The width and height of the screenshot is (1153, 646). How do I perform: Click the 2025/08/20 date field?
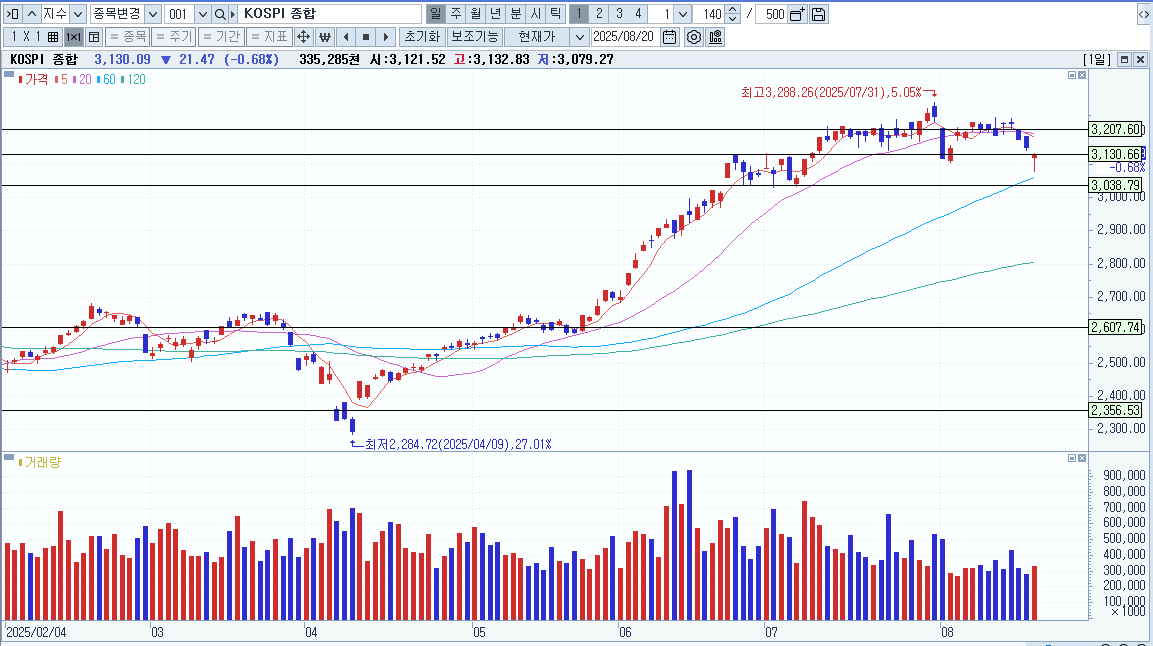624,37
